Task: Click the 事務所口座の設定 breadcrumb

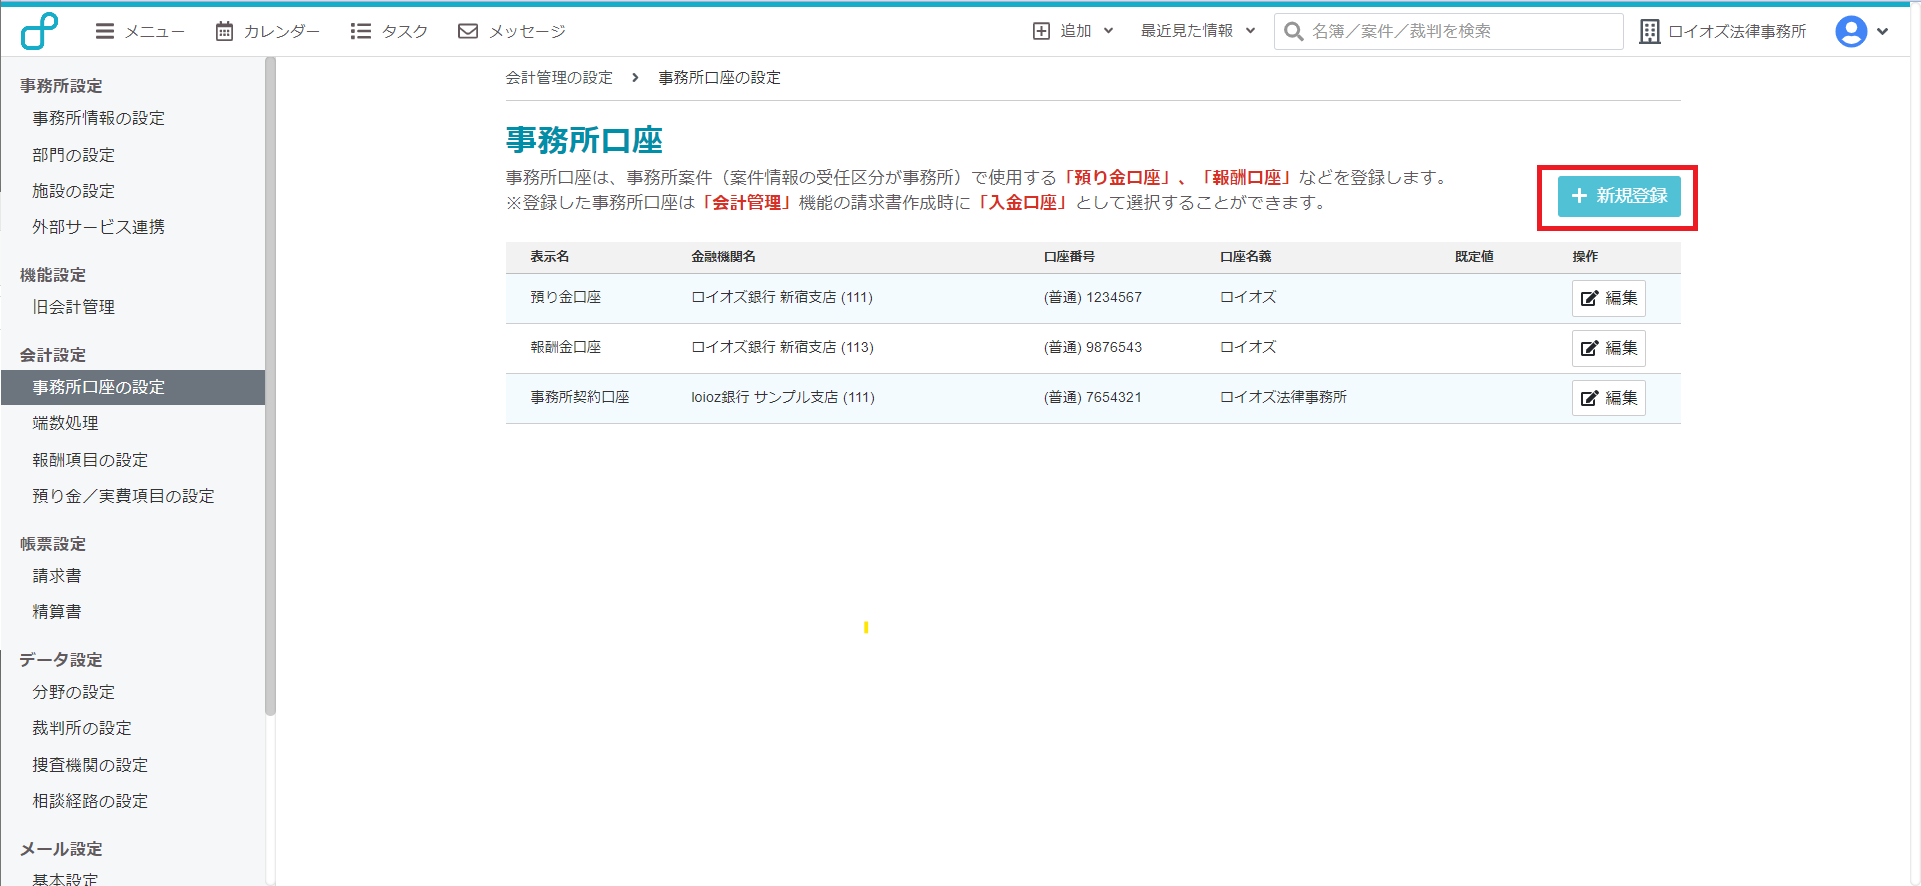Action: click(x=719, y=77)
